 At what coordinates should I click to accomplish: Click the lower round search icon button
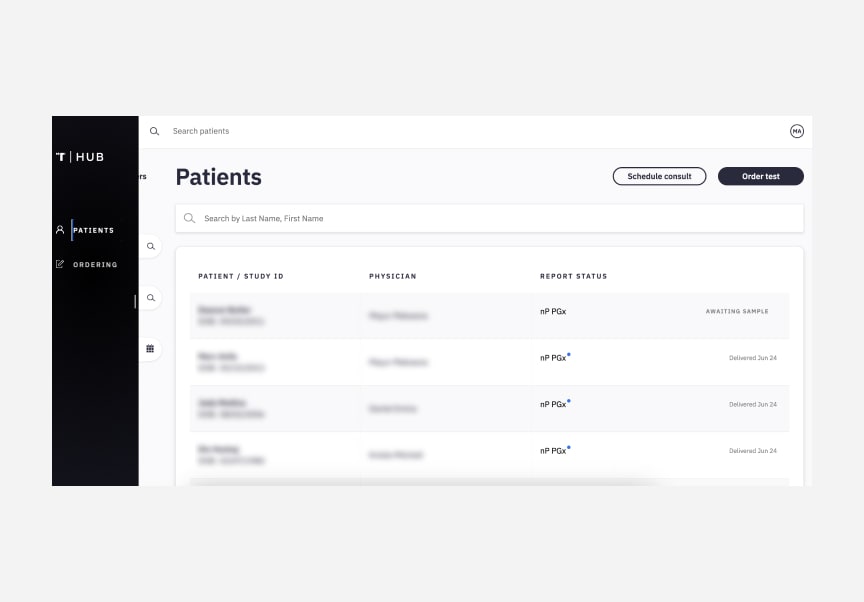(x=150, y=298)
